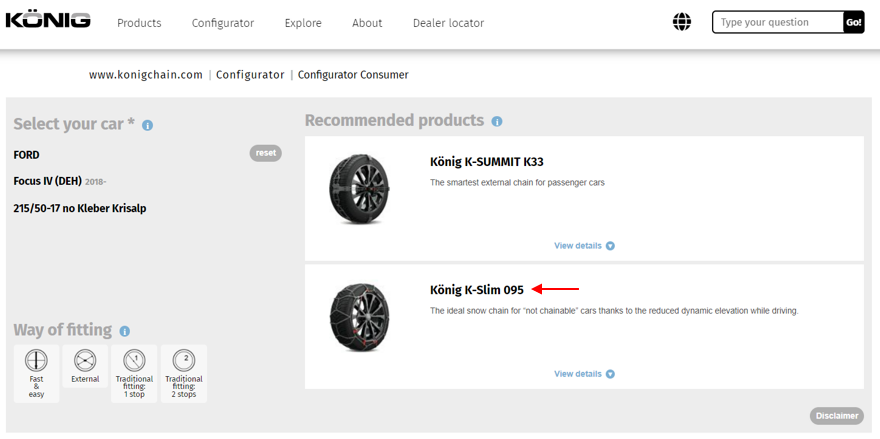The height and width of the screenshot is (439, 880).
Task: Click the Go! search button
Action: coord(853,22)
